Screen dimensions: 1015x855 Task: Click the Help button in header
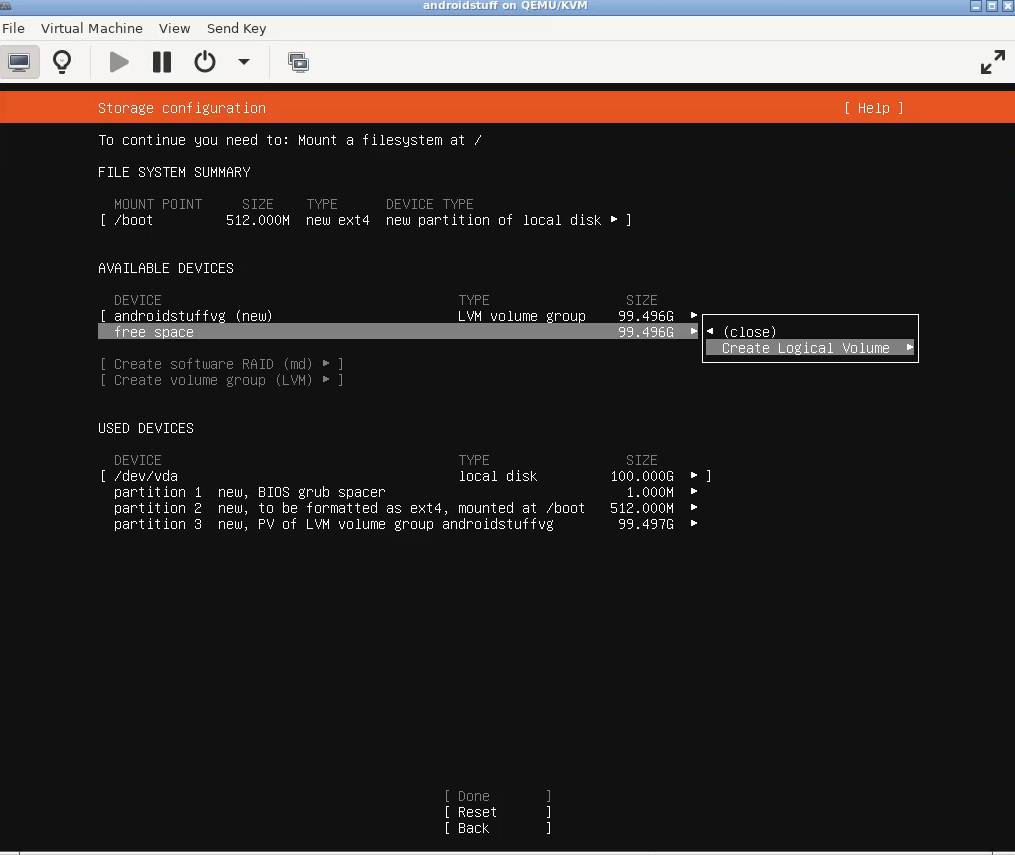click(874, 108)
